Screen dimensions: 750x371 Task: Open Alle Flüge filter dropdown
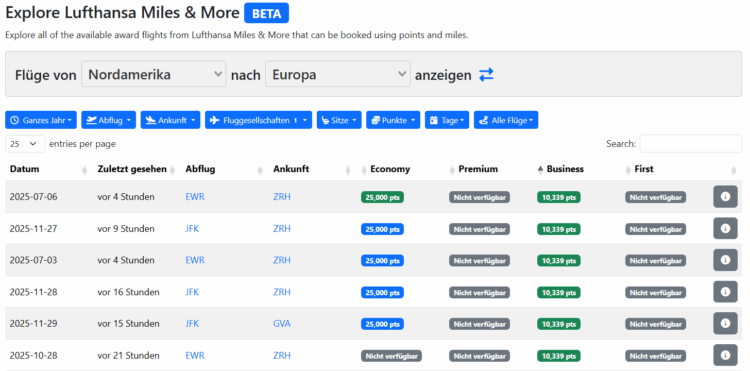click(x=506, y=120)
